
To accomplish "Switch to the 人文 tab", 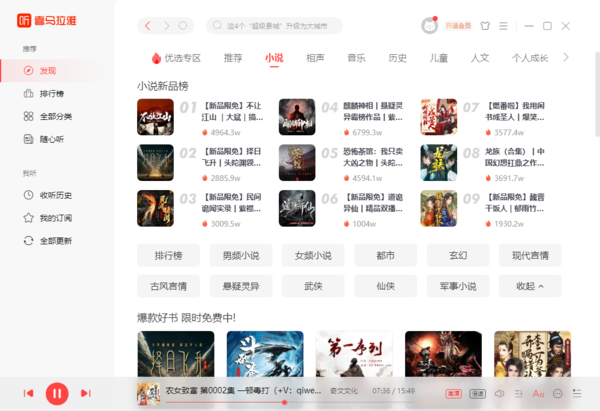I will pyautogui.click(x=480, y=58).
